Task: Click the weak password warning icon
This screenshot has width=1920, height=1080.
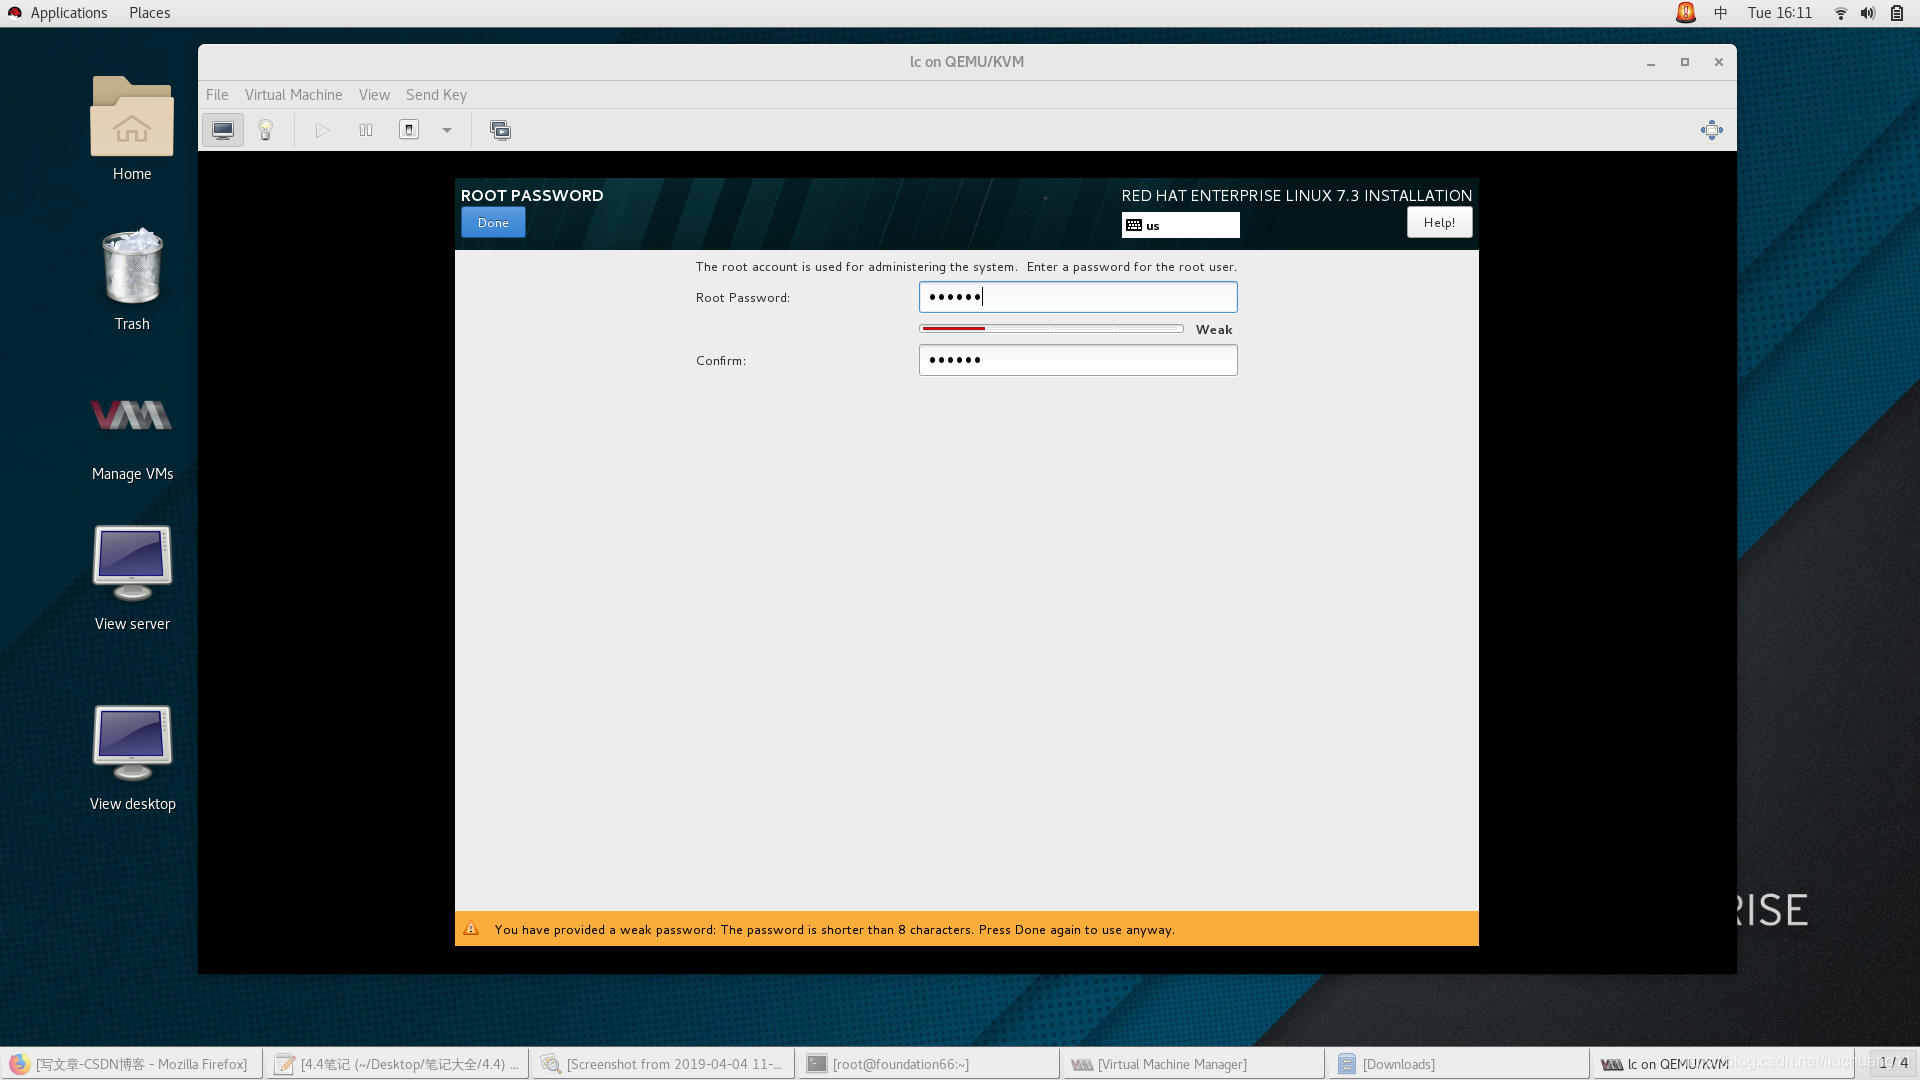Action: (471, 929)
